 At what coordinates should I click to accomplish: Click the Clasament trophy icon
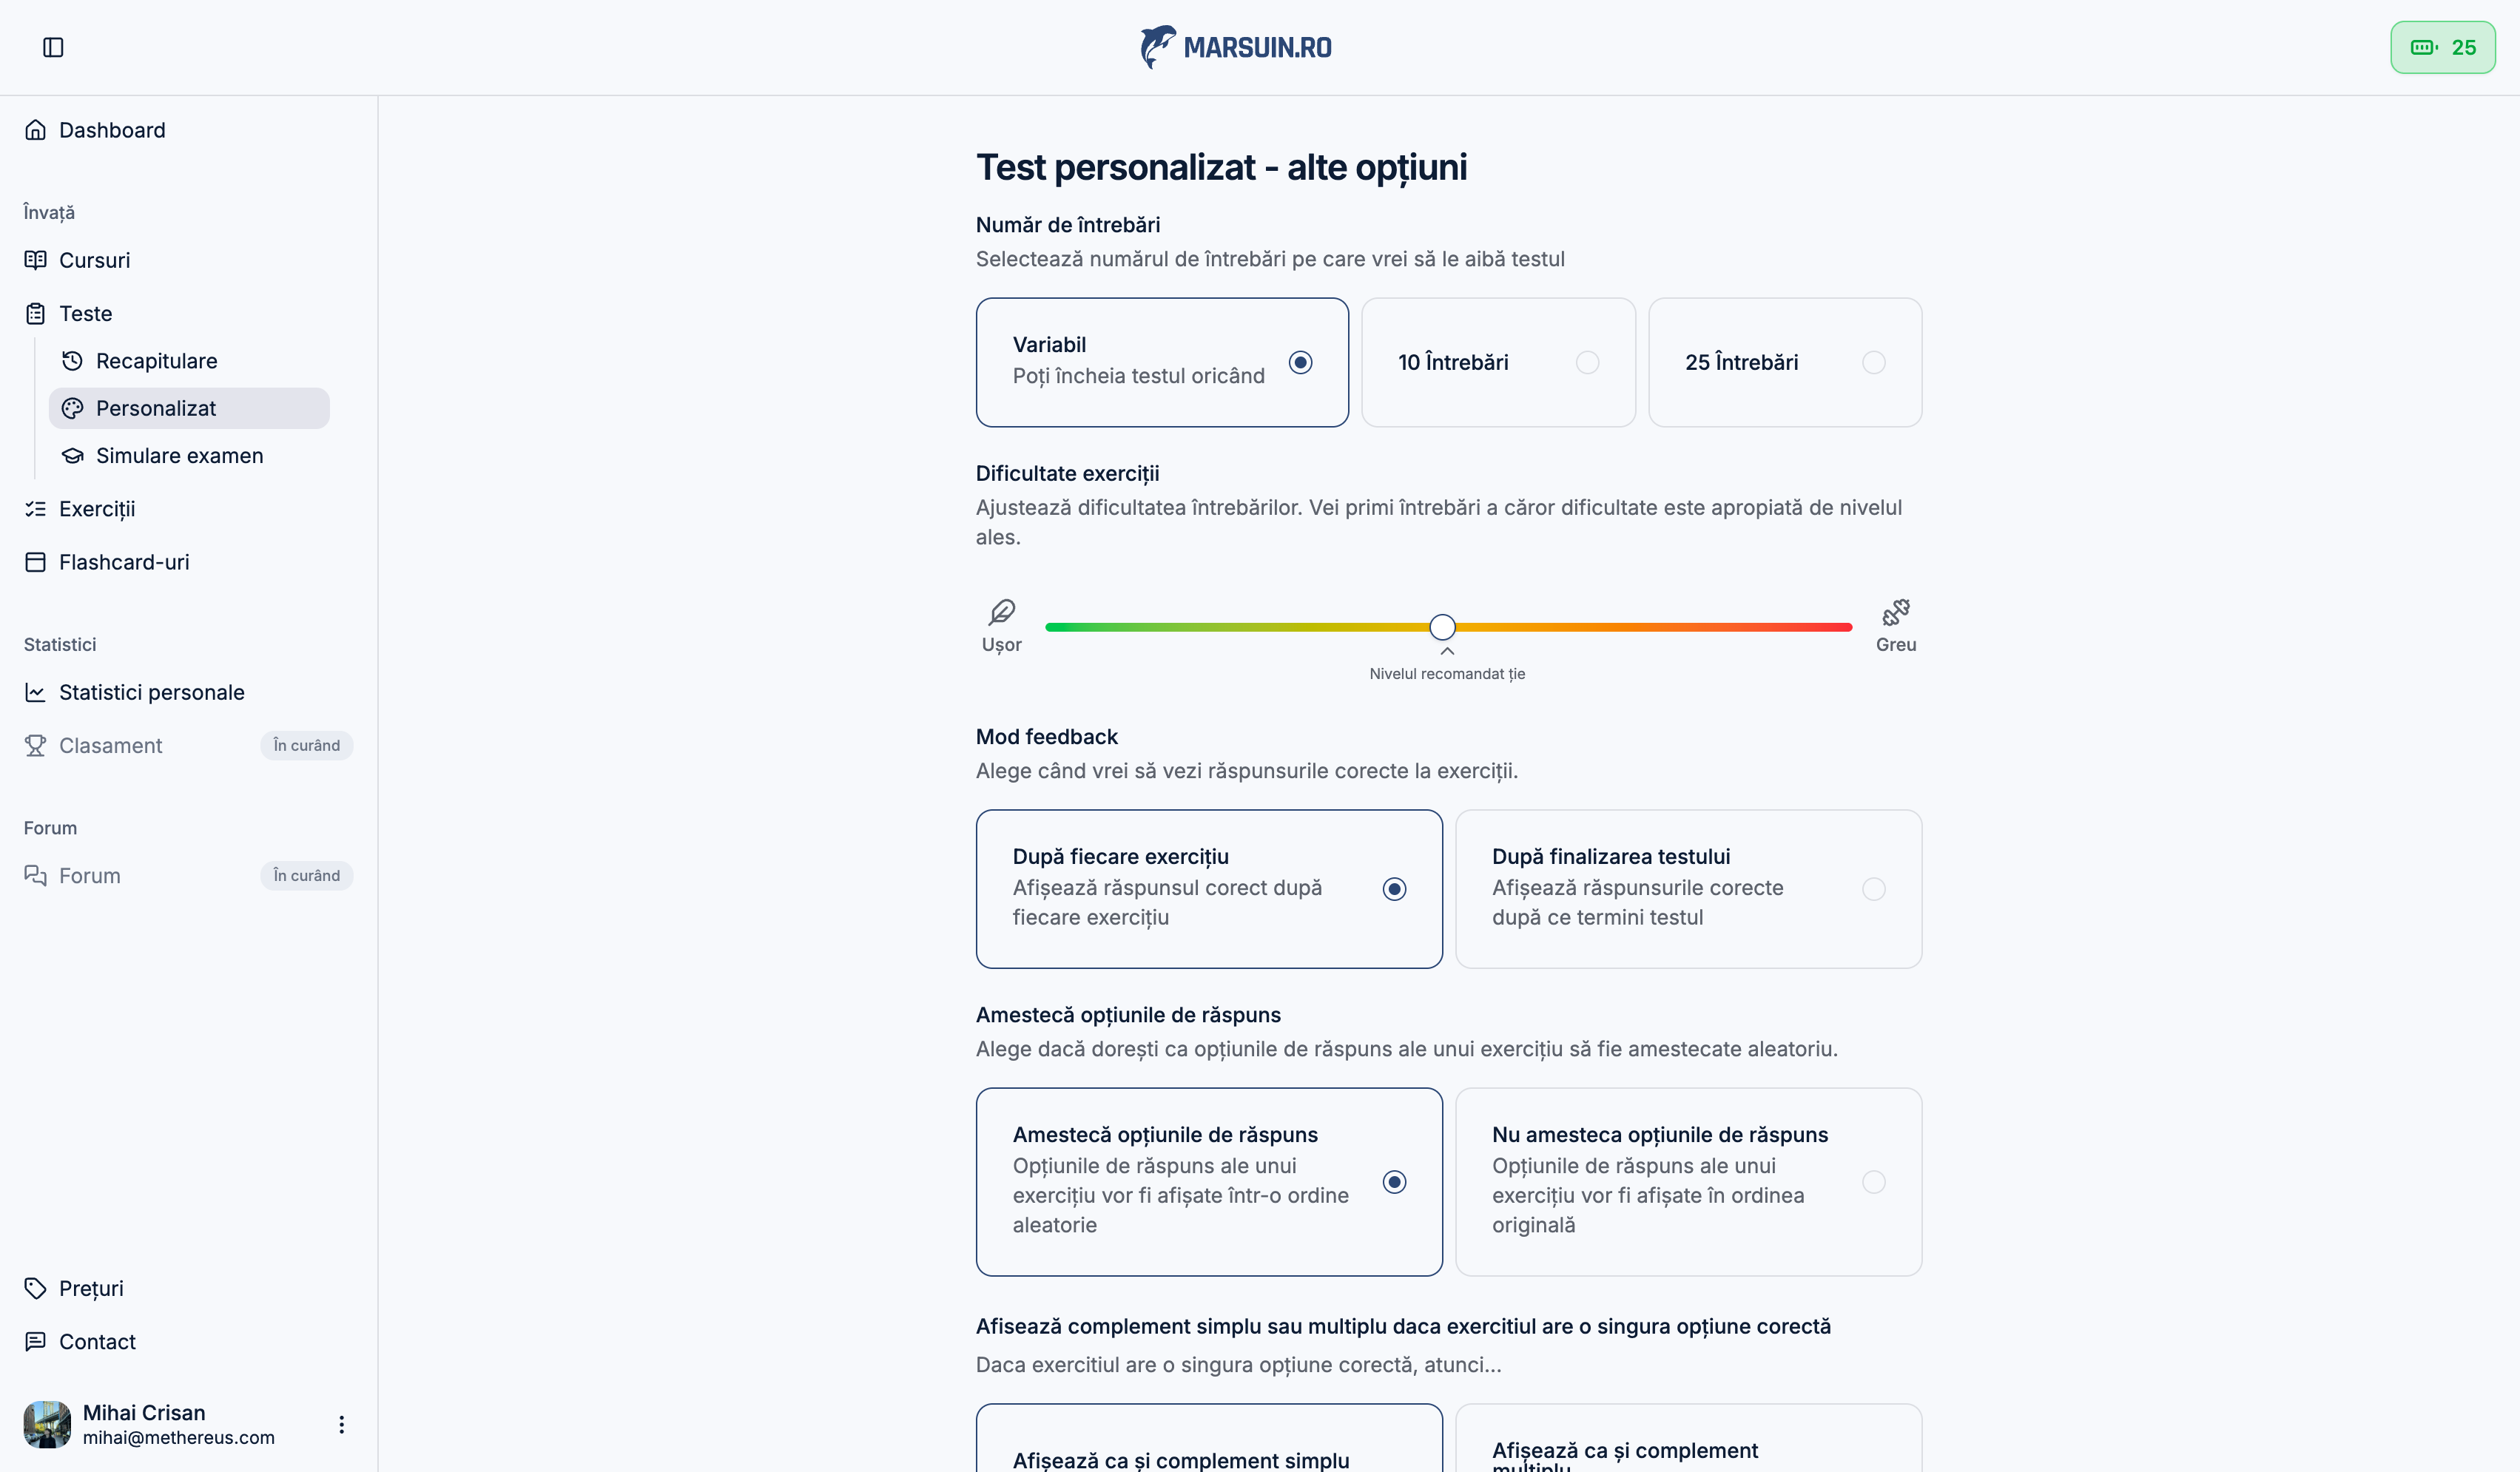click(35, 745)
